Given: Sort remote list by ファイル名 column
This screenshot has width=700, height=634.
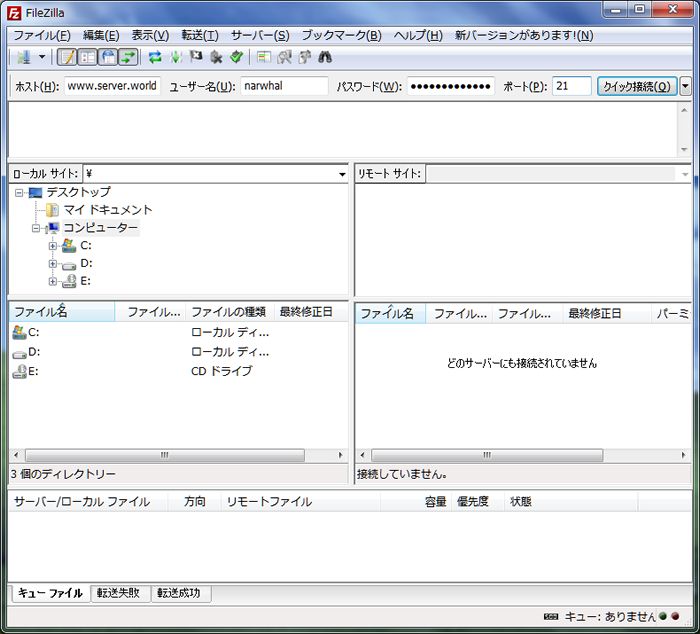Looking at the screenshot, I should click(x=390, y=313).
